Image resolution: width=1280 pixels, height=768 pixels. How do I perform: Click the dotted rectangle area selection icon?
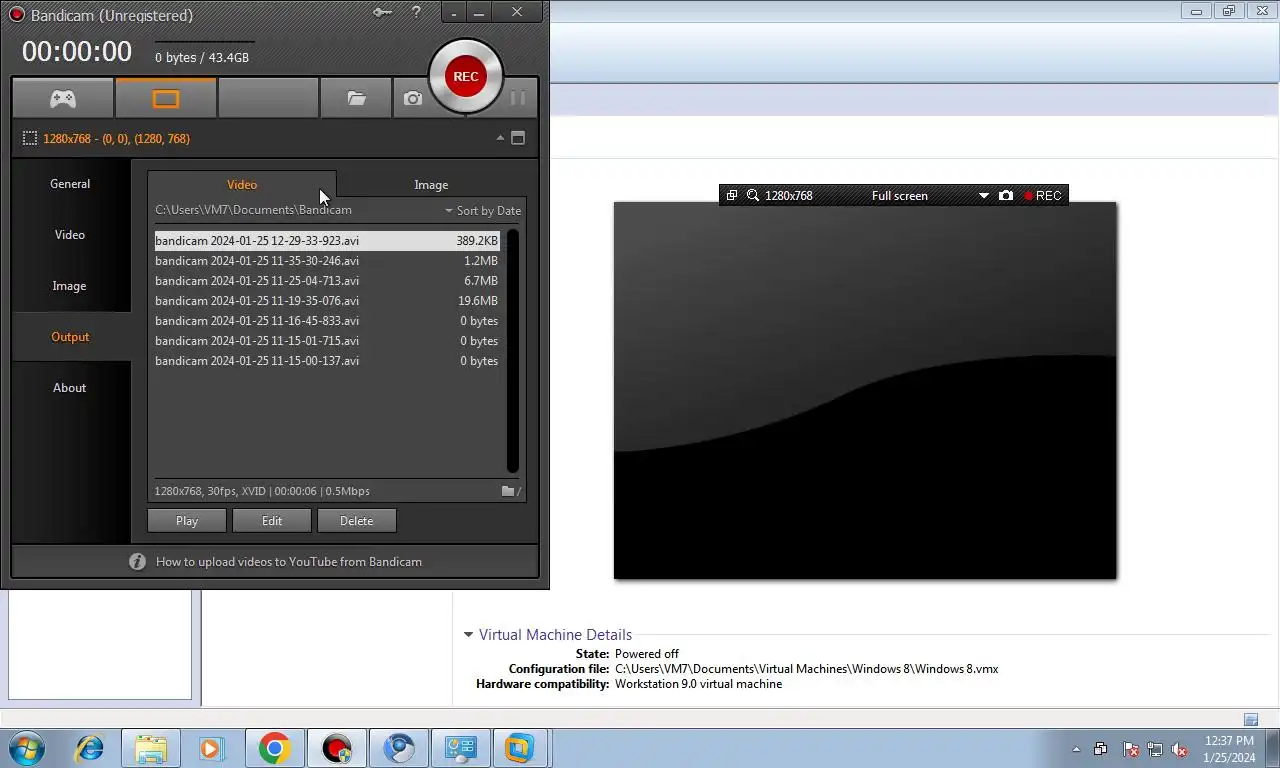coord(30,138)
